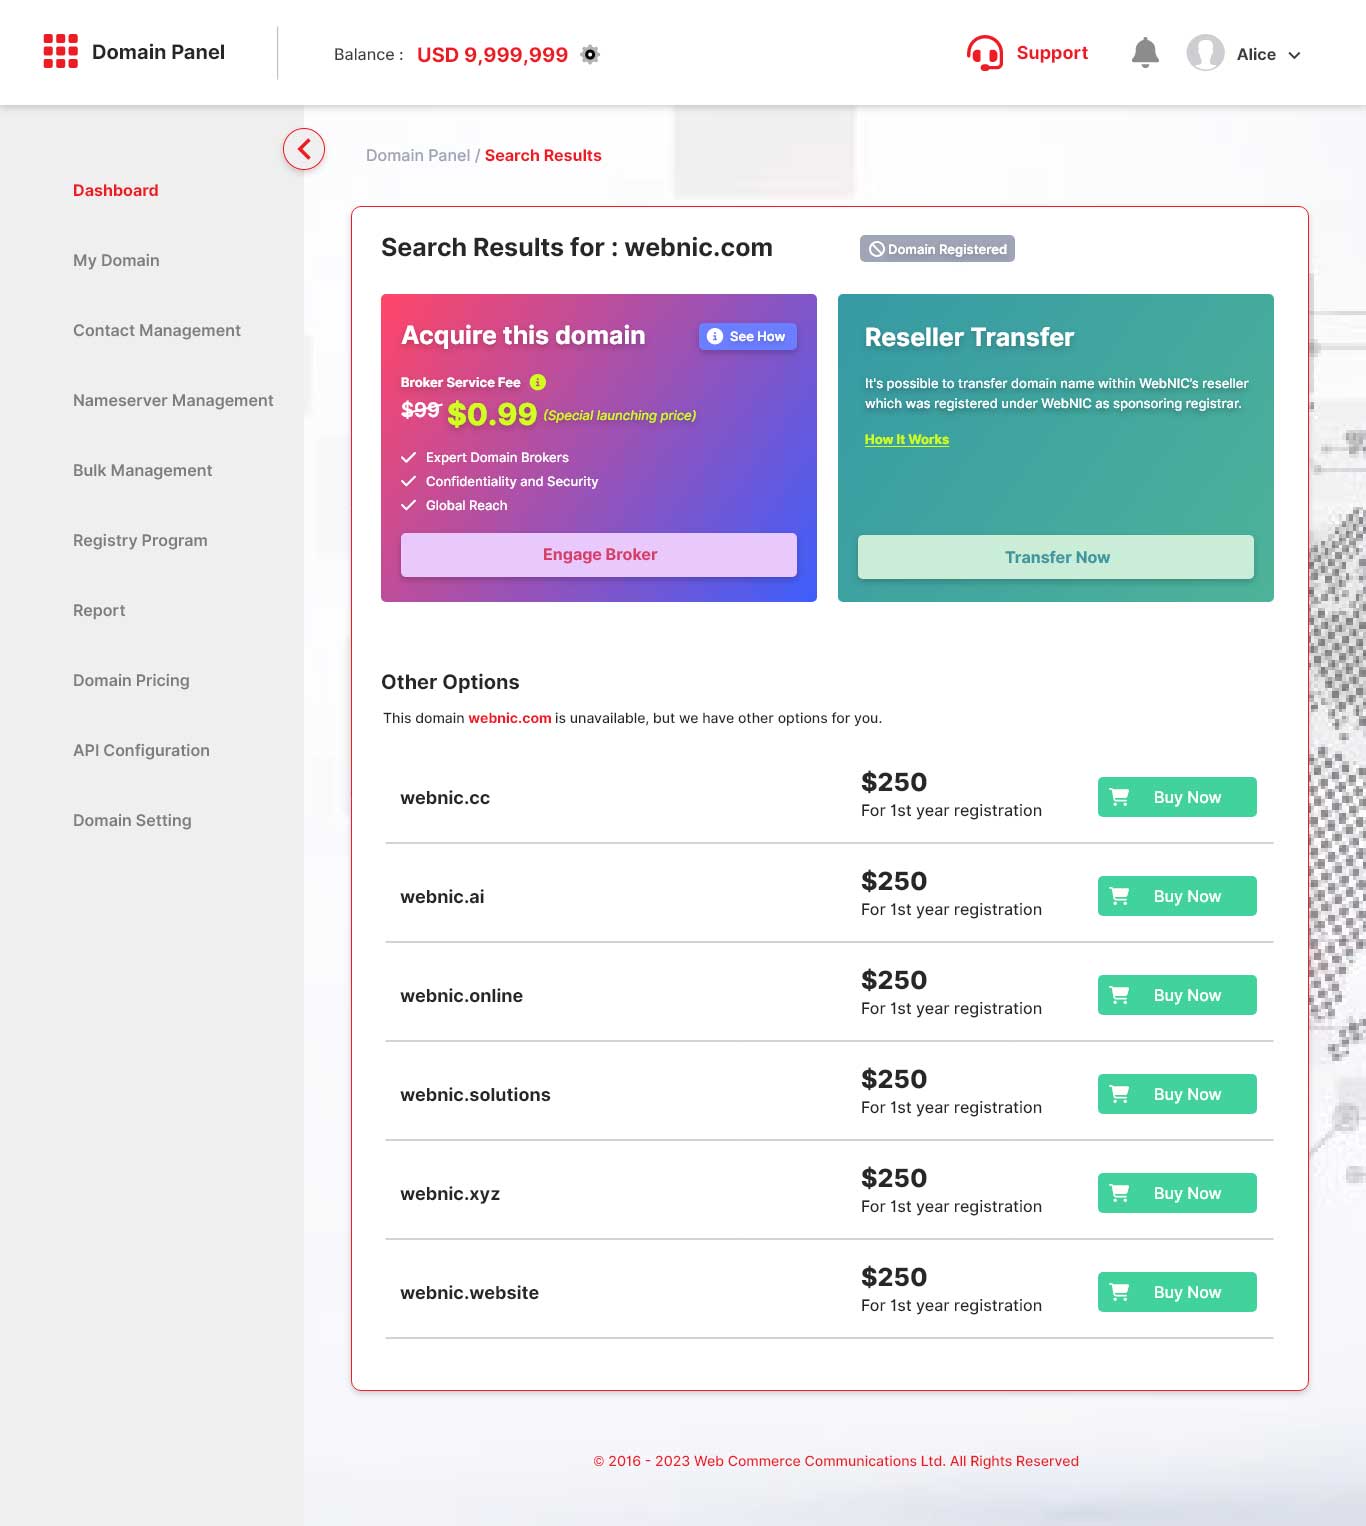Click the copyright footer text

click(x=836, y=1461)
